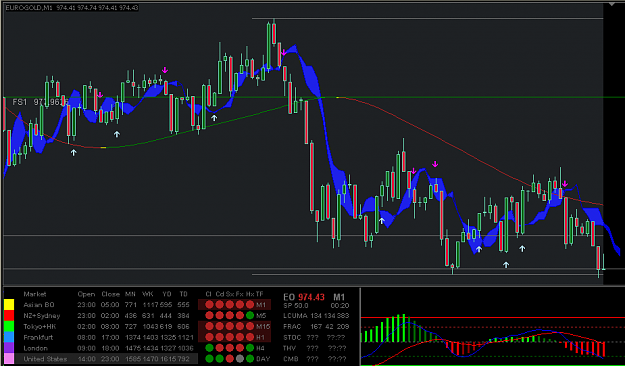
Task: Click the red NZ+Sydney session swatch
Action: [9, 316]
